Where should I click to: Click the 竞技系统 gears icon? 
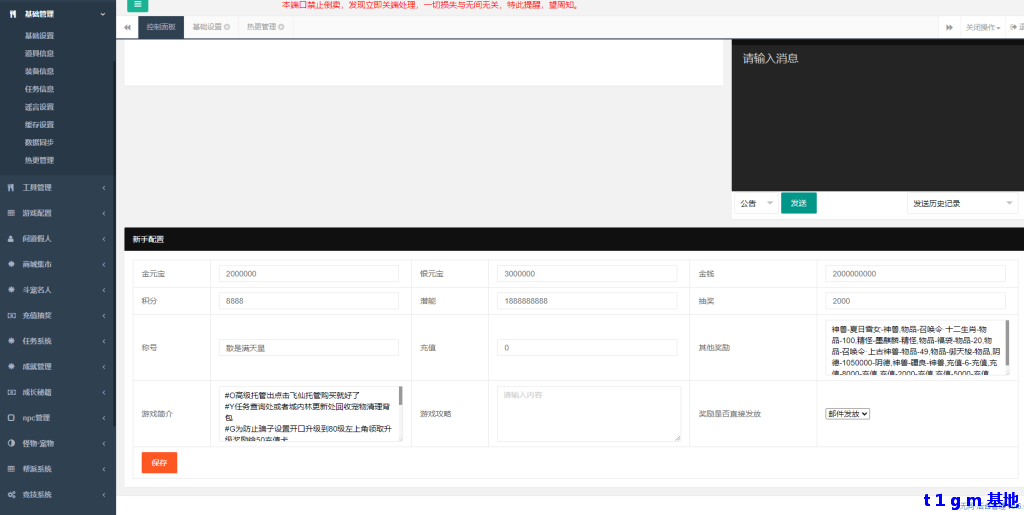click(10, 495)
